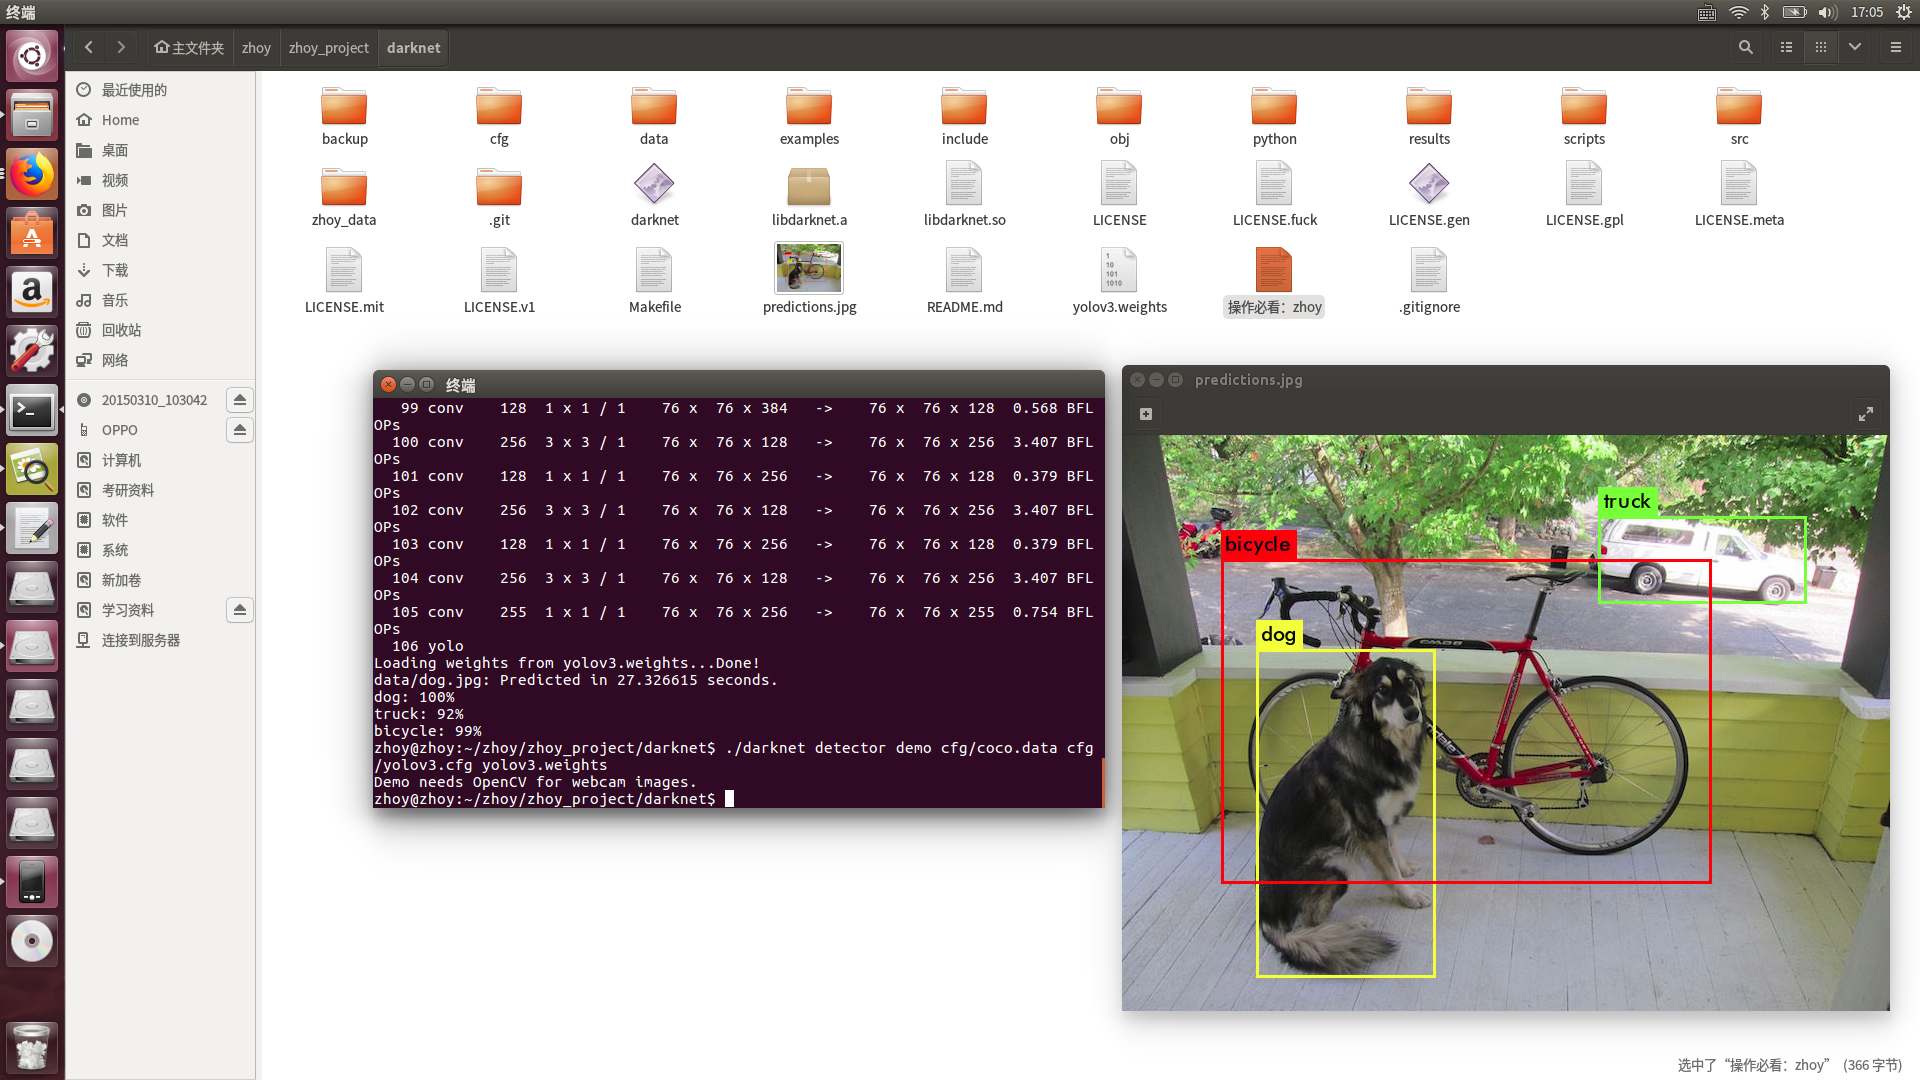Expand the zhoy breadcrumb path segment
1920x1080 pixels.
click(255, 47)
